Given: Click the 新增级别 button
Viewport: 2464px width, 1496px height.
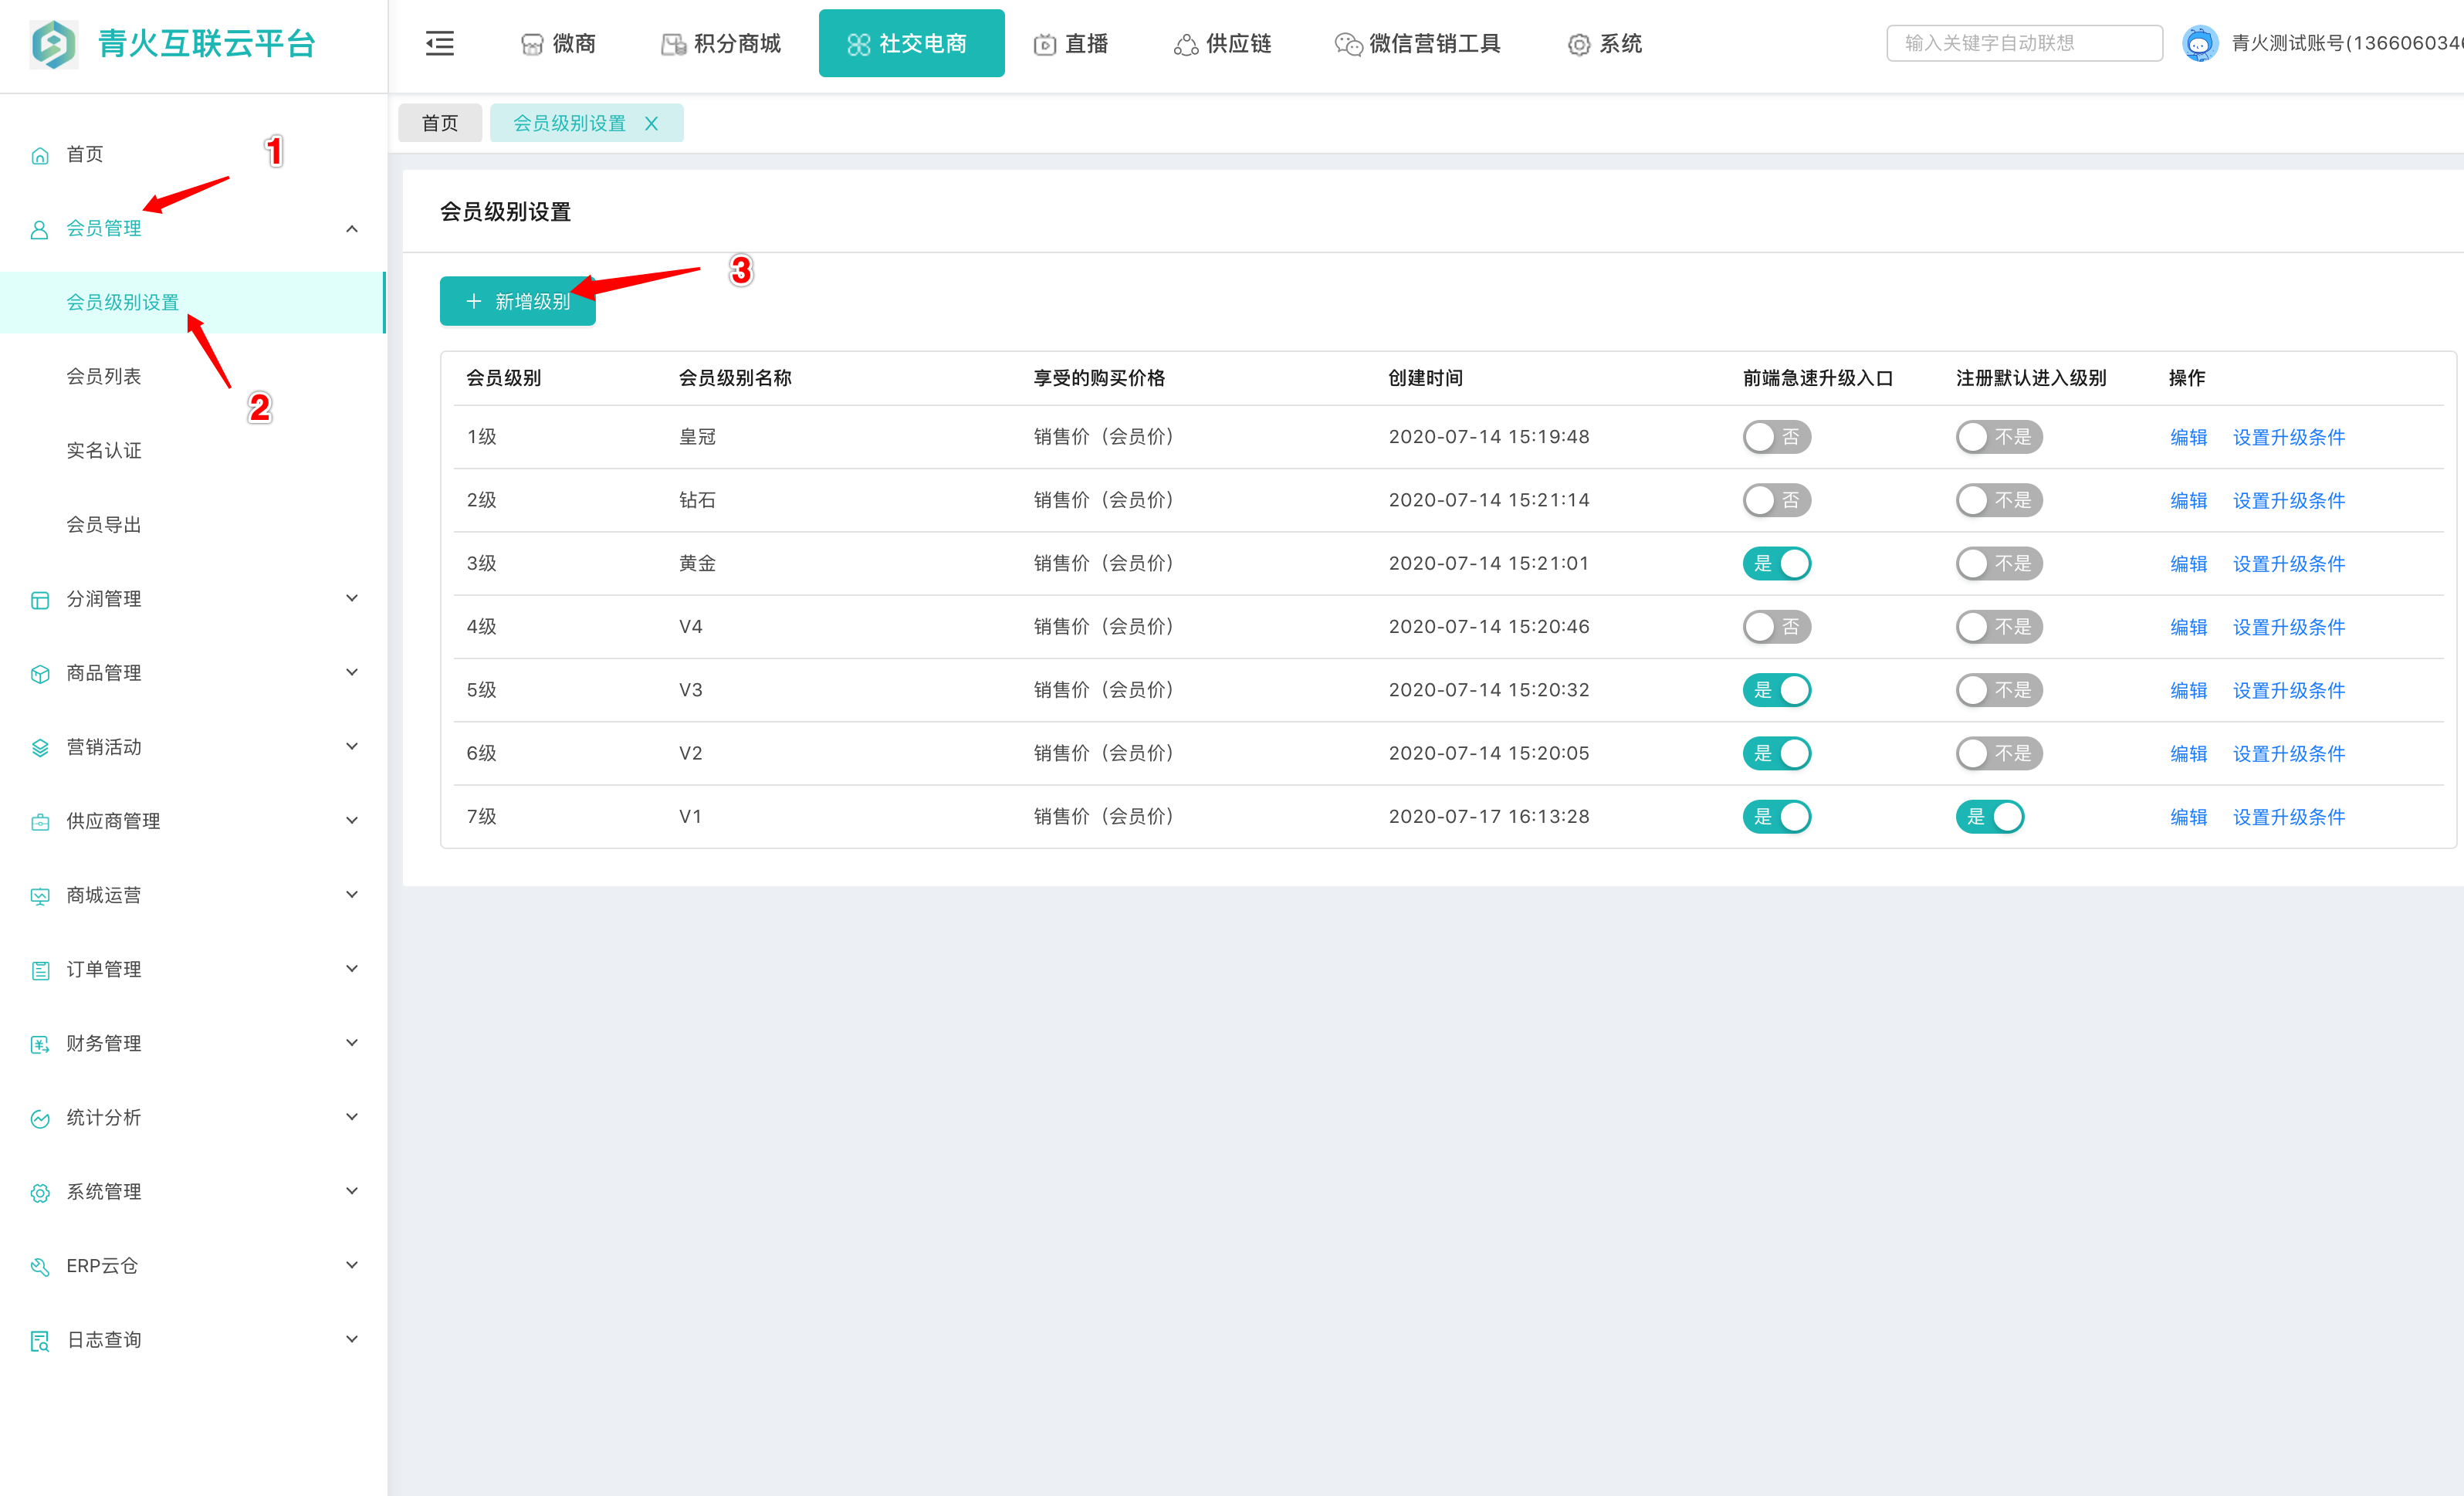Looking at the screenshot, I should point(518,301).
